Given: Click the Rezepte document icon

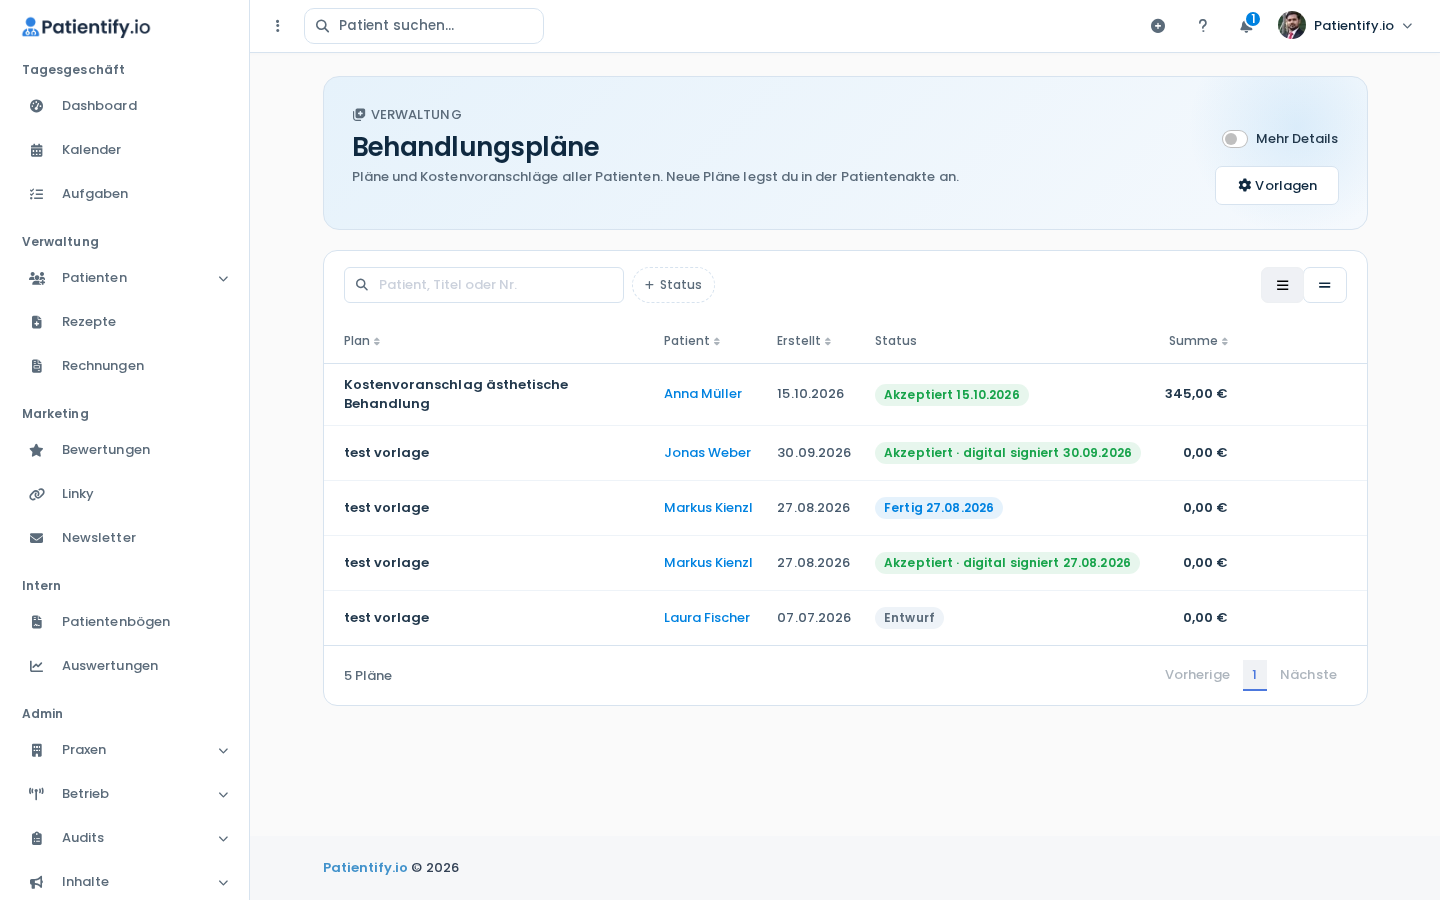Looking at the screenshot, I should (x=37, y=322).
